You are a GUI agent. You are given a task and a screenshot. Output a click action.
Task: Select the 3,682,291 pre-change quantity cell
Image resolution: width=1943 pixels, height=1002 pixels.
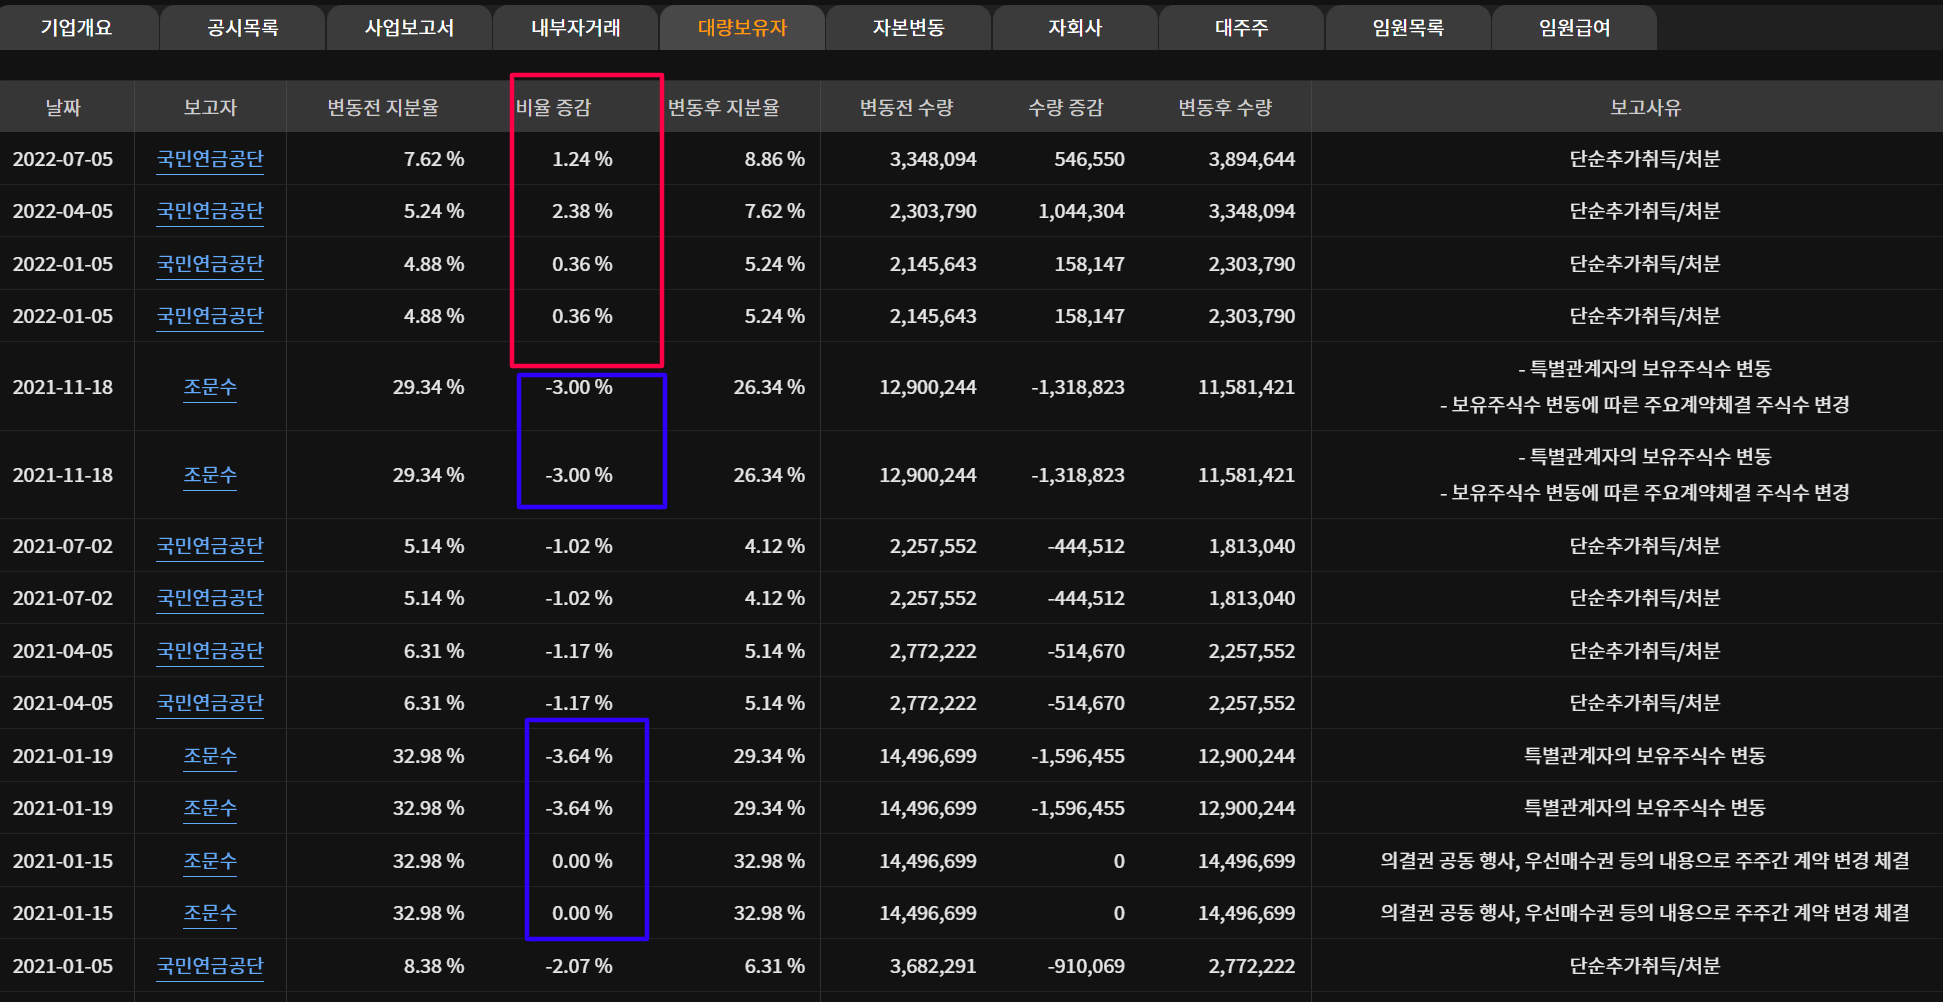click(933, 966)
